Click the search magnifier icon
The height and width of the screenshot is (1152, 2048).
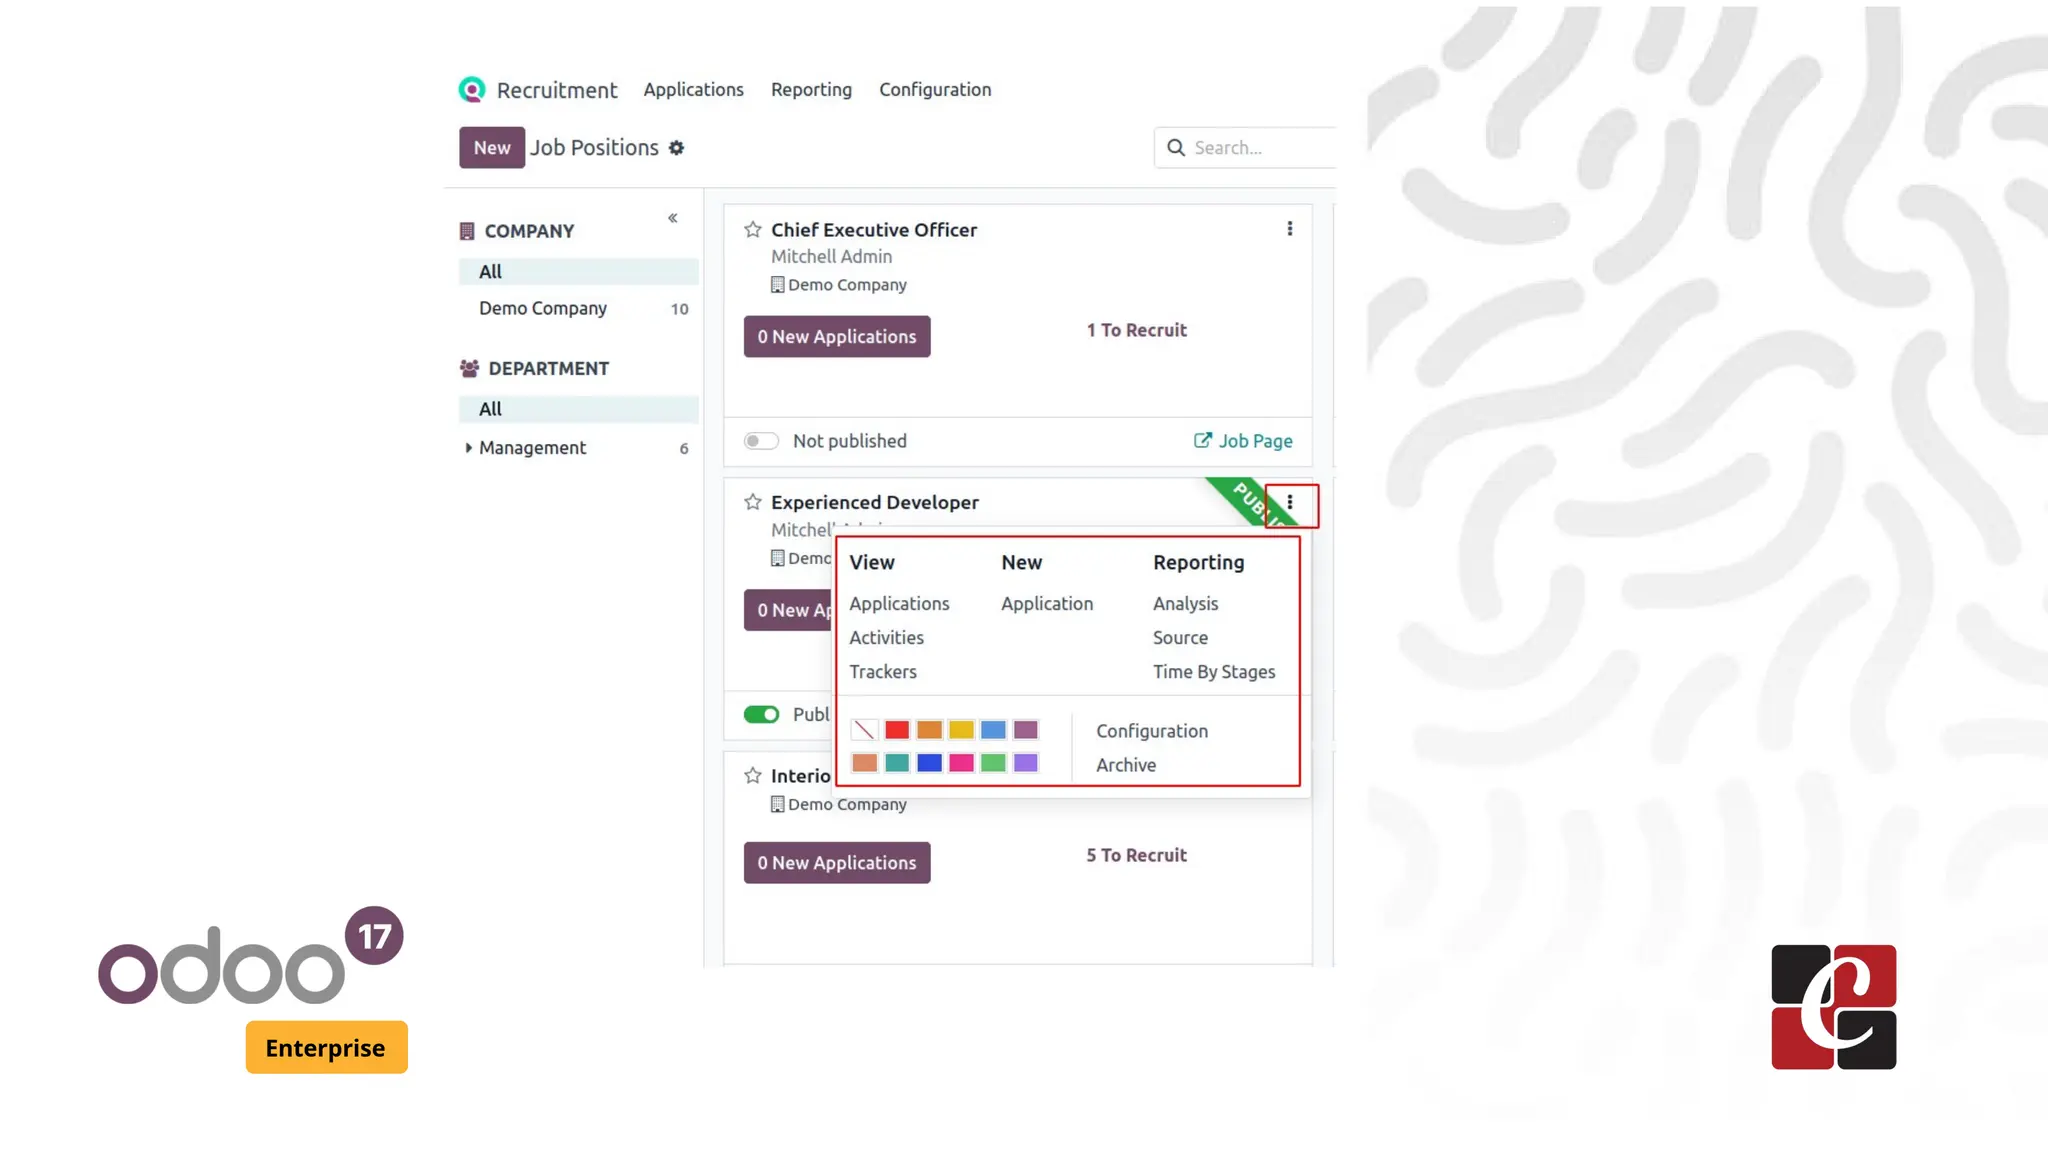click(1176, 148)
